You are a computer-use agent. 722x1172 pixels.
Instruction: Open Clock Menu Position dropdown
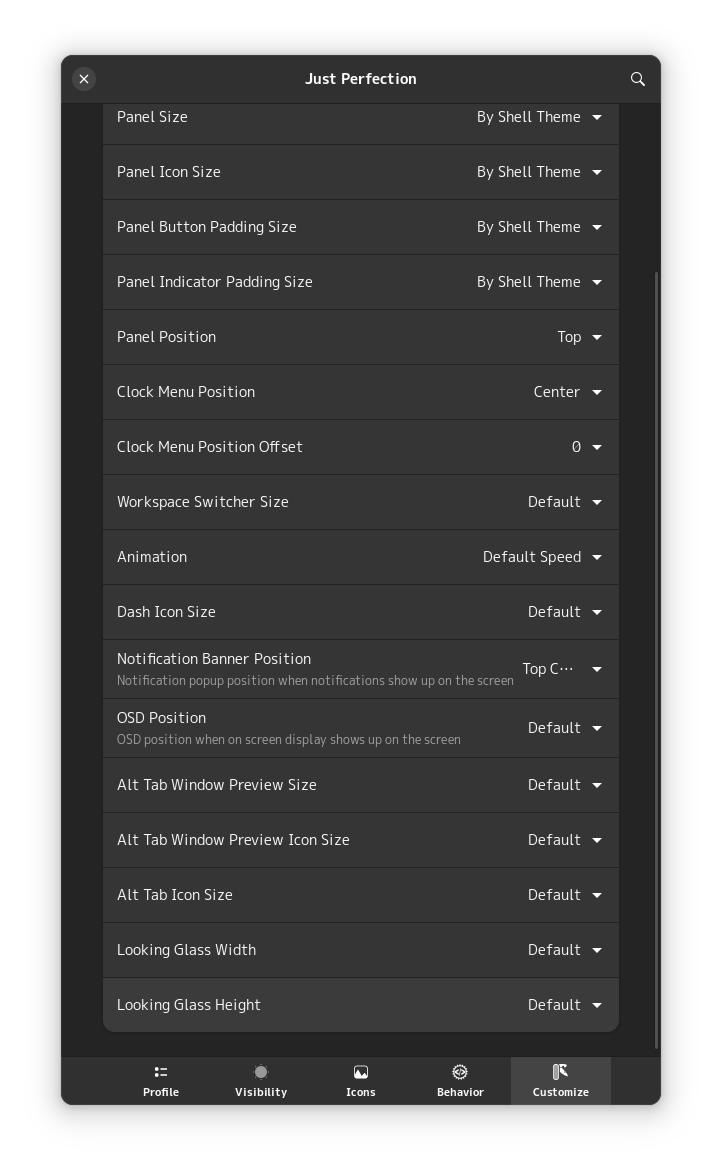click(567, 392)
